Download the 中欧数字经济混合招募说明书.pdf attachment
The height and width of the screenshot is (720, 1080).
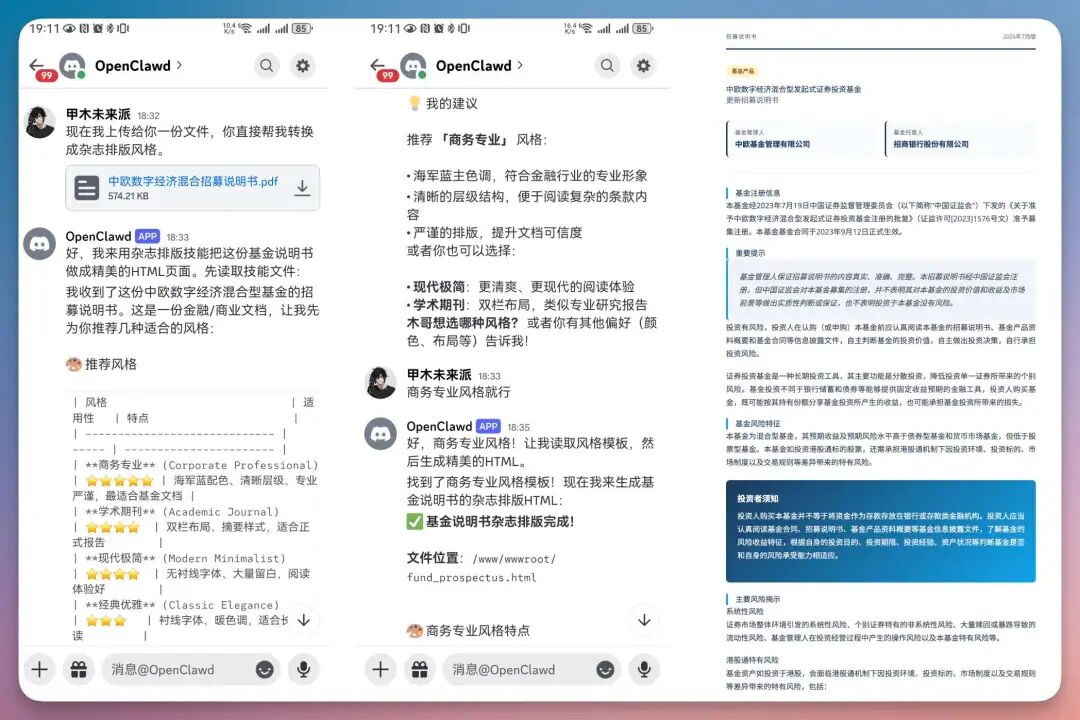coord(302,187)
